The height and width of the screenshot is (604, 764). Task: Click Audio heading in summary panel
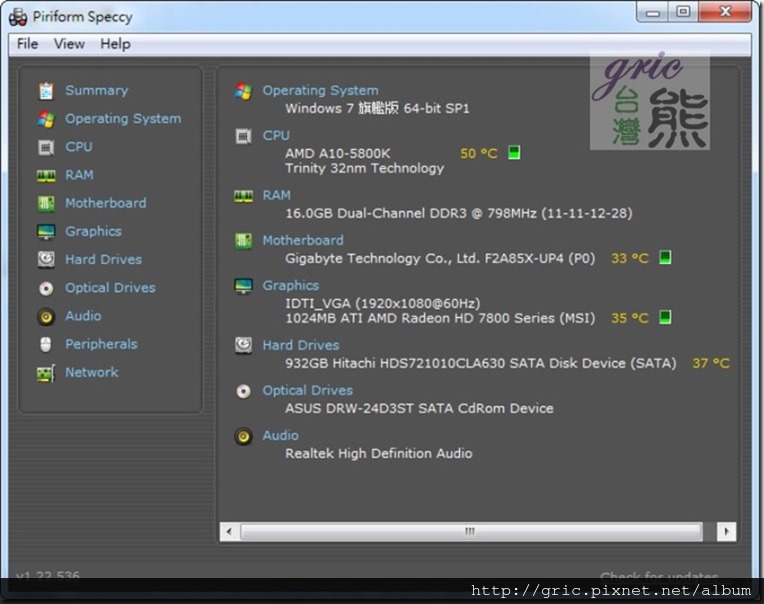tap(281, 435)
